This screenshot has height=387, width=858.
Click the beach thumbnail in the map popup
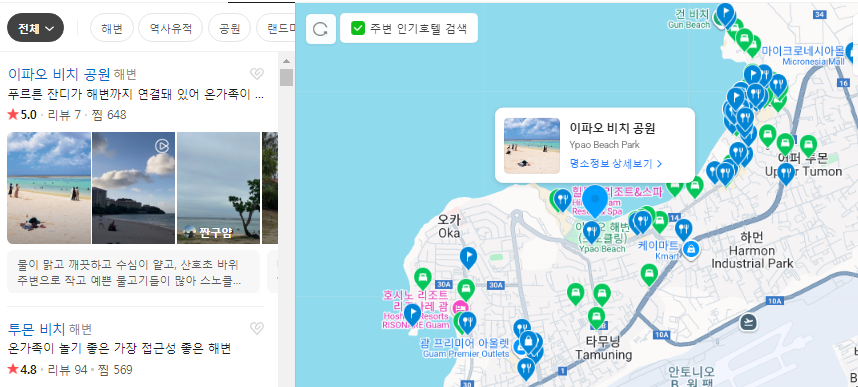(x=532, y=146)
